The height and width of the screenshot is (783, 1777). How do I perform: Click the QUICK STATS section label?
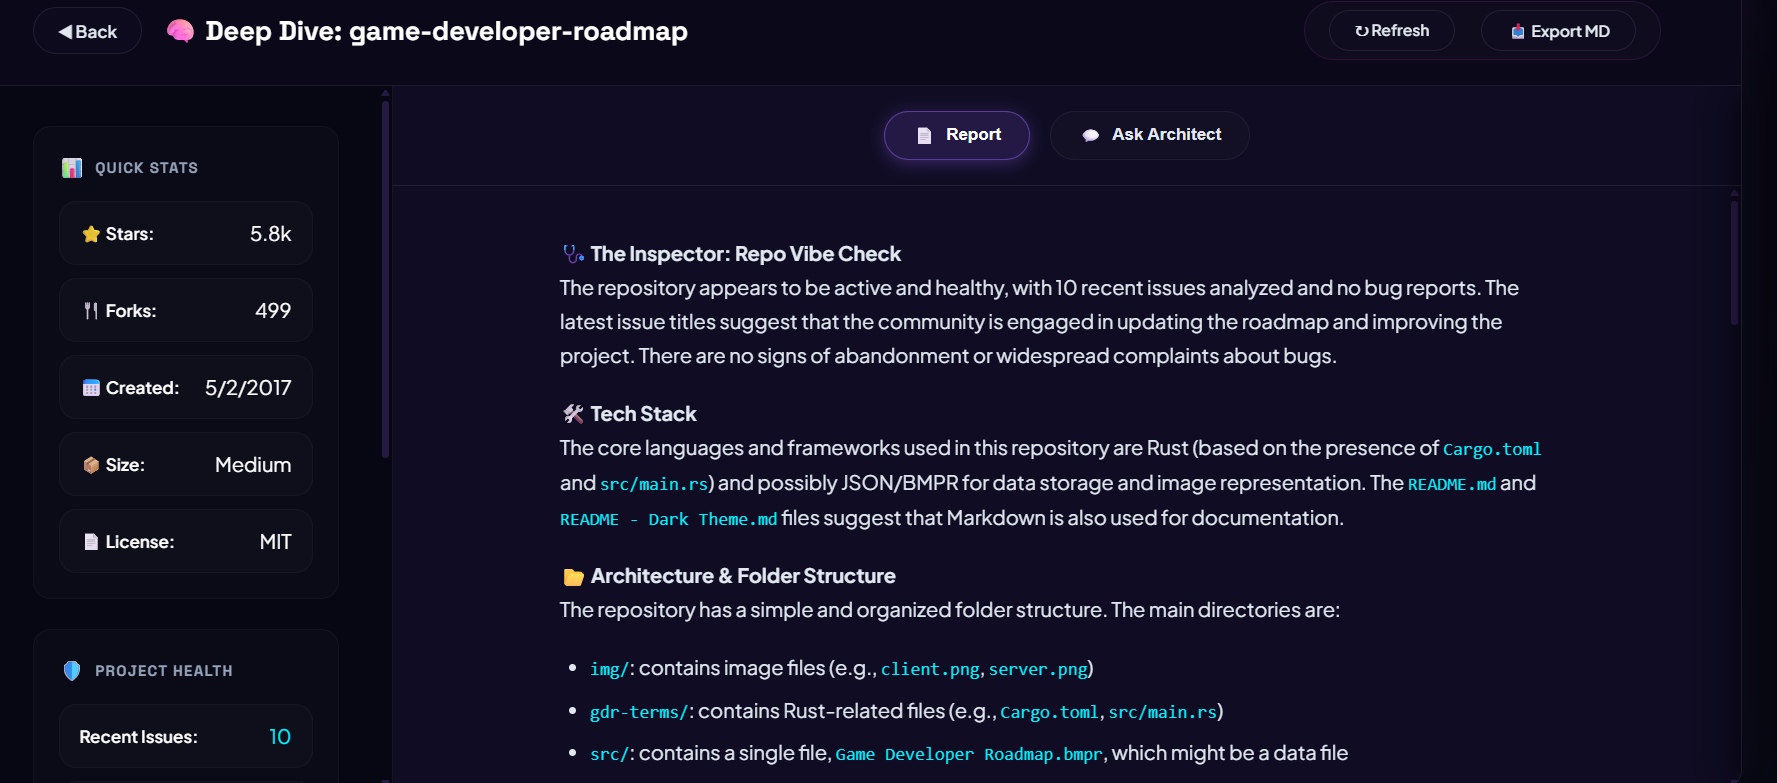coord(147,168)
